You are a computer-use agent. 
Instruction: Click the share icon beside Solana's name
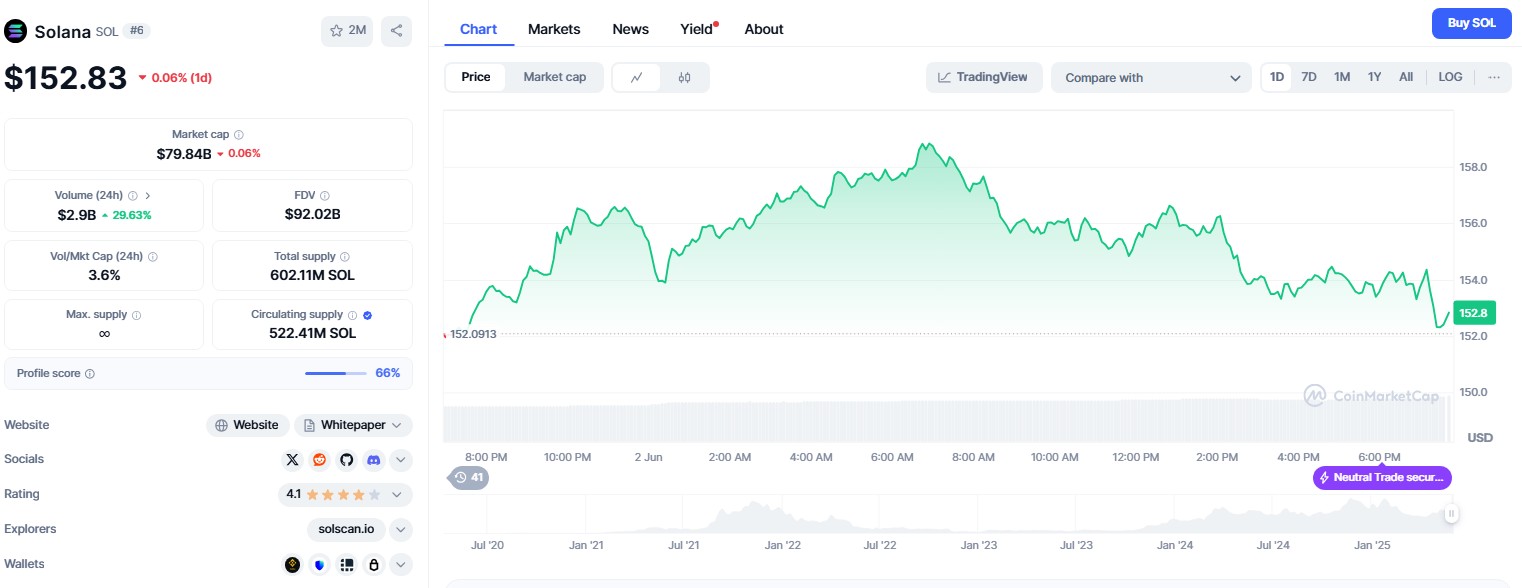(x=396, y=31)
